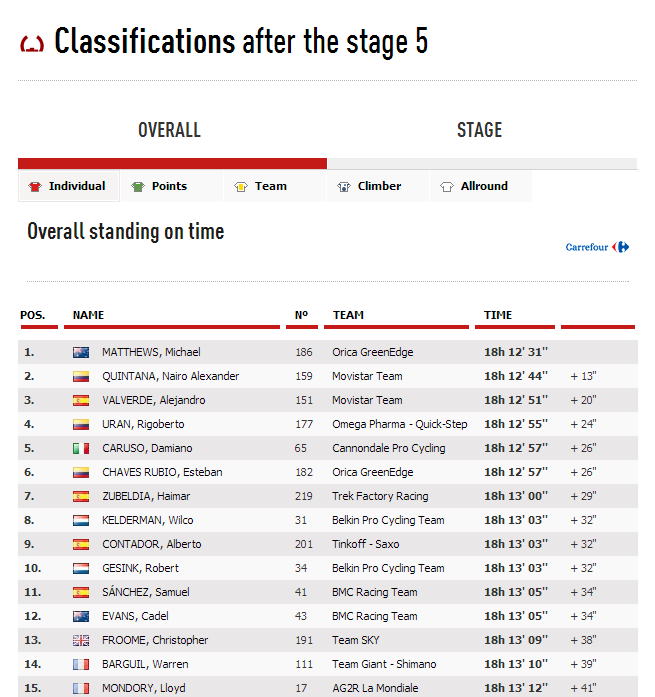
Task: Click the TIME column header
Action: tap(498, 315)
